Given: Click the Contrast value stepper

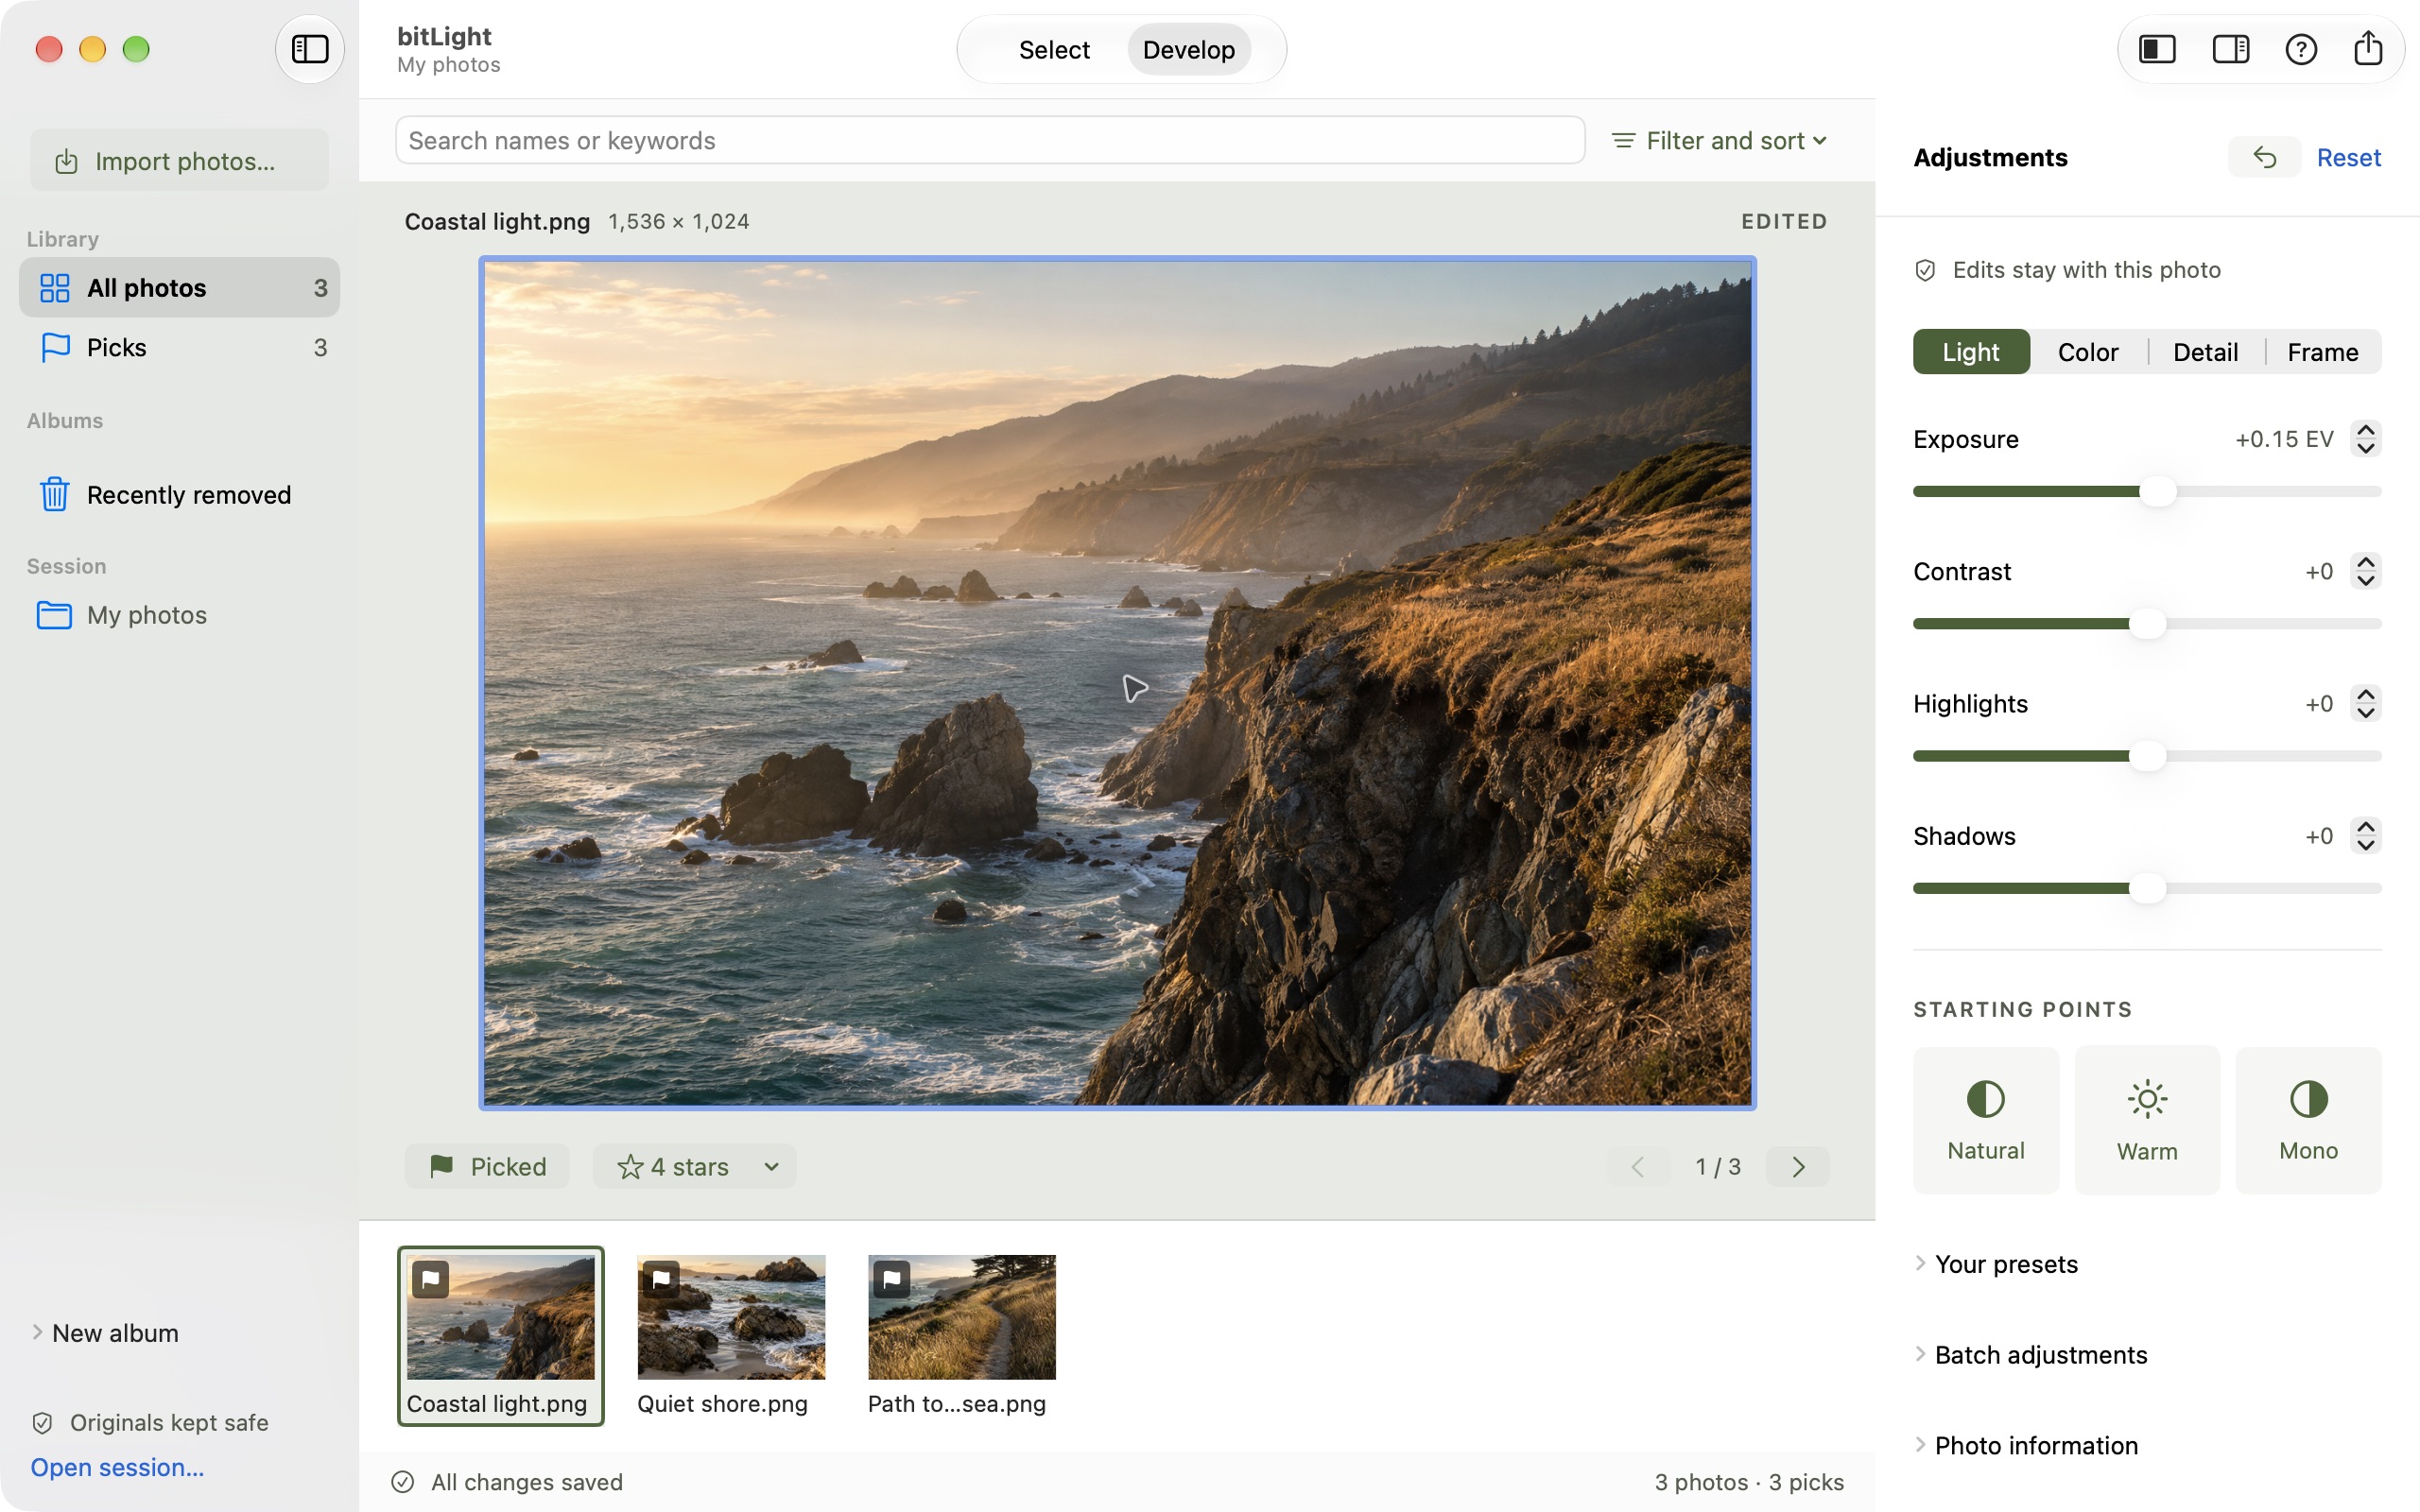Looking at the screenshot, I should click(2365, 571).
